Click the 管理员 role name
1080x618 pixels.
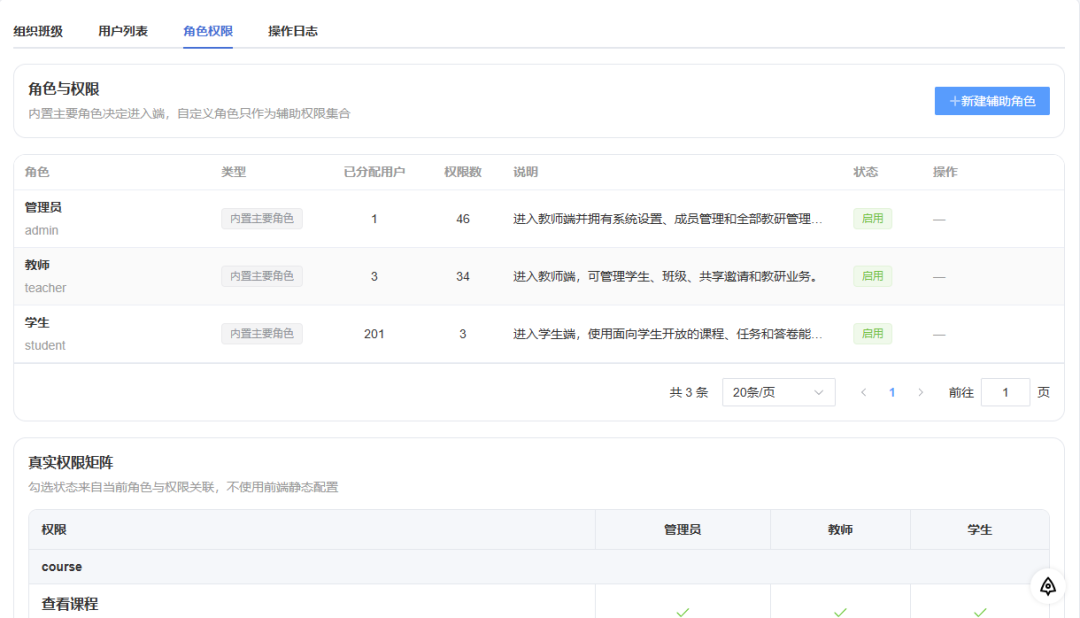[x=43, y=207]
